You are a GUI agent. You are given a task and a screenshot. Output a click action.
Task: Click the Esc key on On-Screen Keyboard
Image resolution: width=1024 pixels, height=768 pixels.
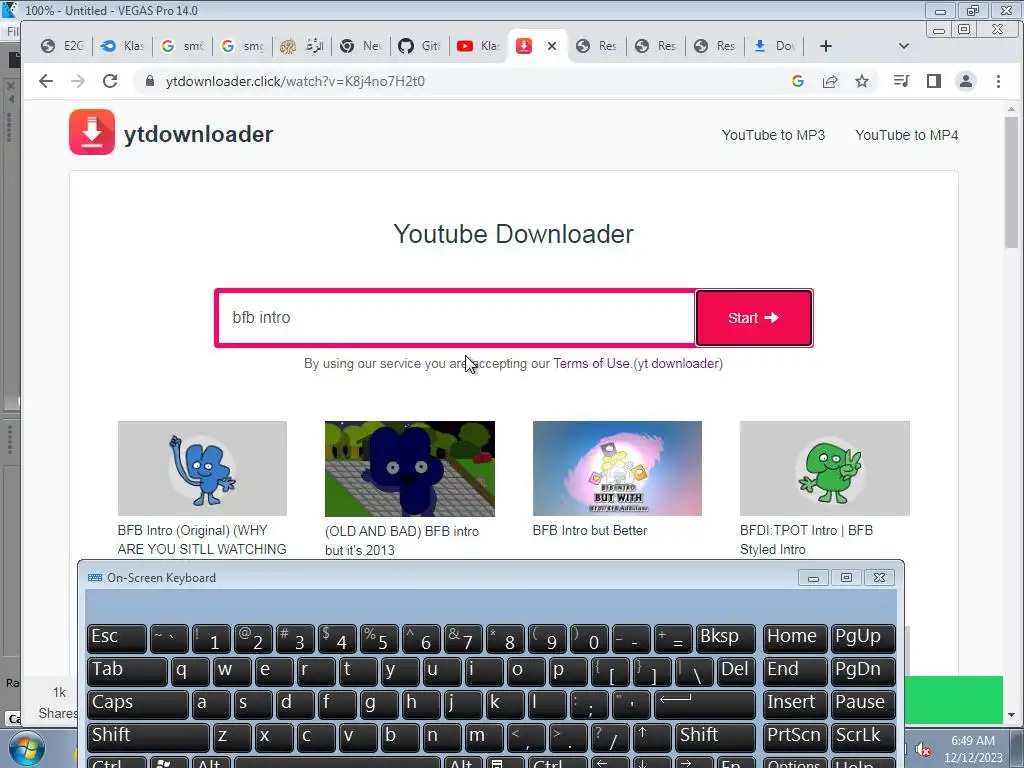tap(117, 638)
